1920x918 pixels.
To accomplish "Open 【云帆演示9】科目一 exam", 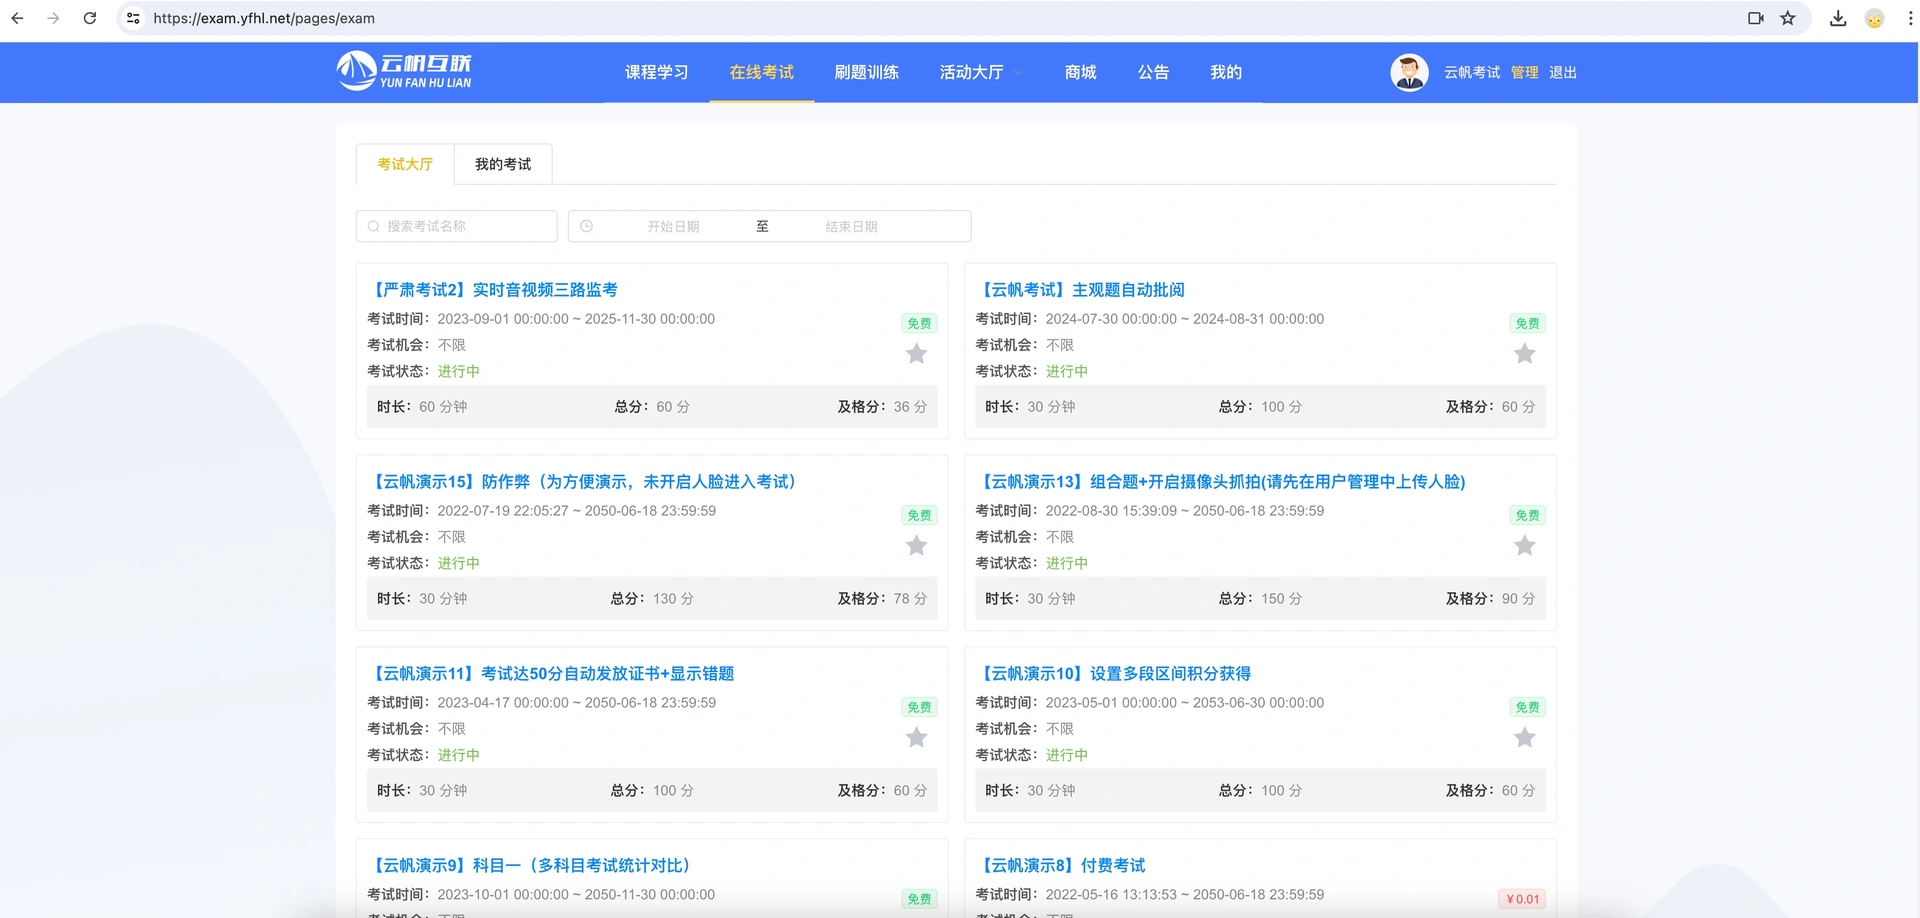I will pos(531,866).
